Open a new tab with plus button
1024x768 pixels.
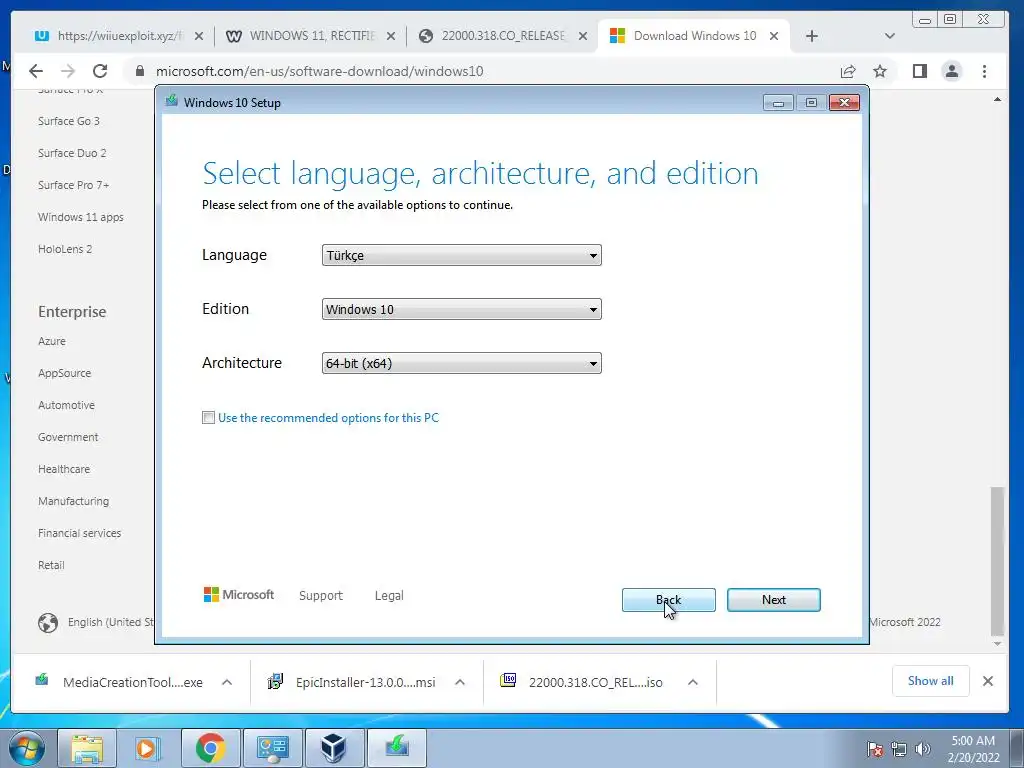click(x=812, y=36)
